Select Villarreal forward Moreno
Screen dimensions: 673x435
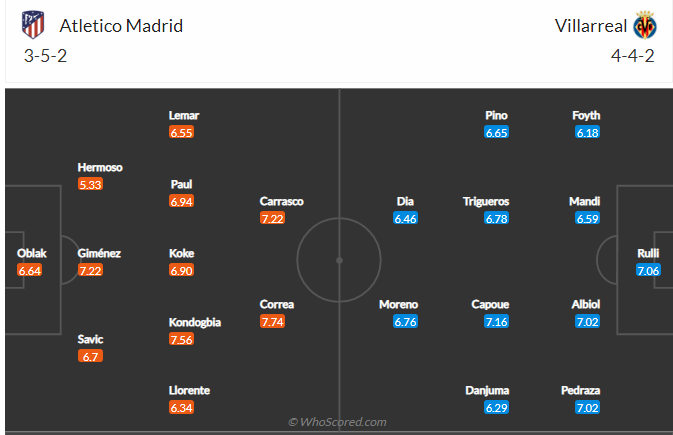(398, 304)
